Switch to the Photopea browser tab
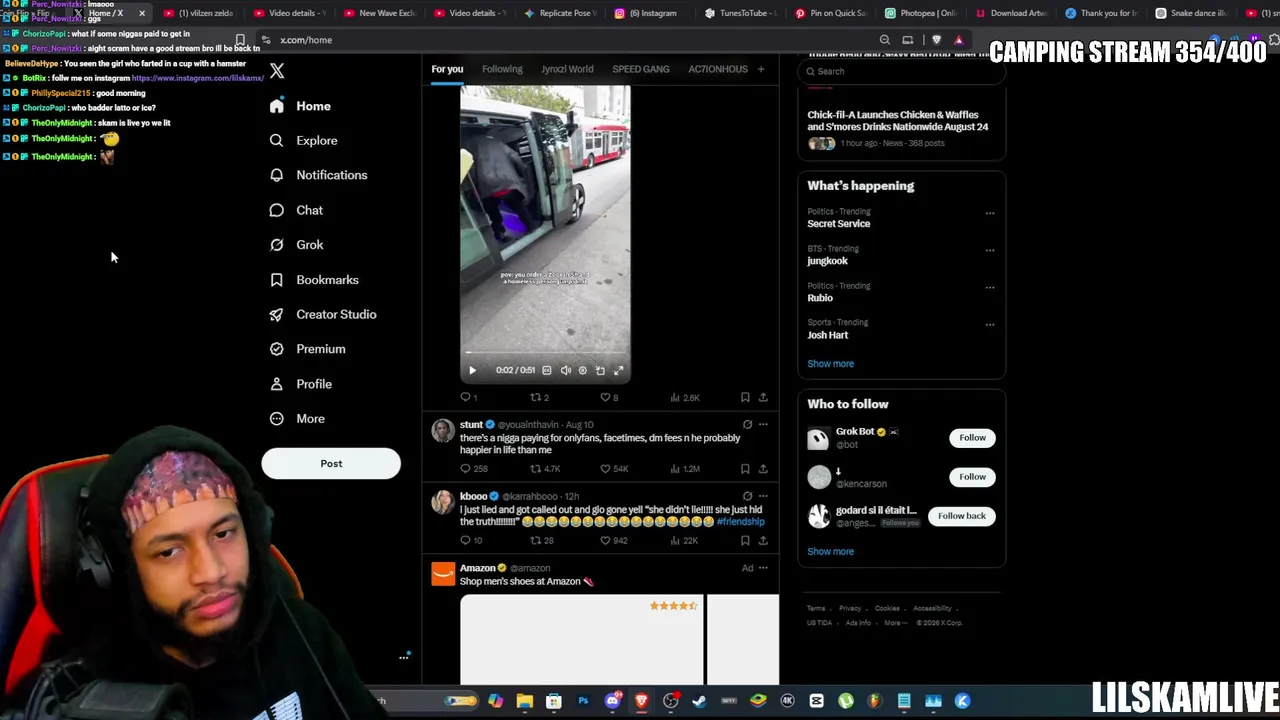The height and width of the screenshot is (720, 1280). coord(921,13)
